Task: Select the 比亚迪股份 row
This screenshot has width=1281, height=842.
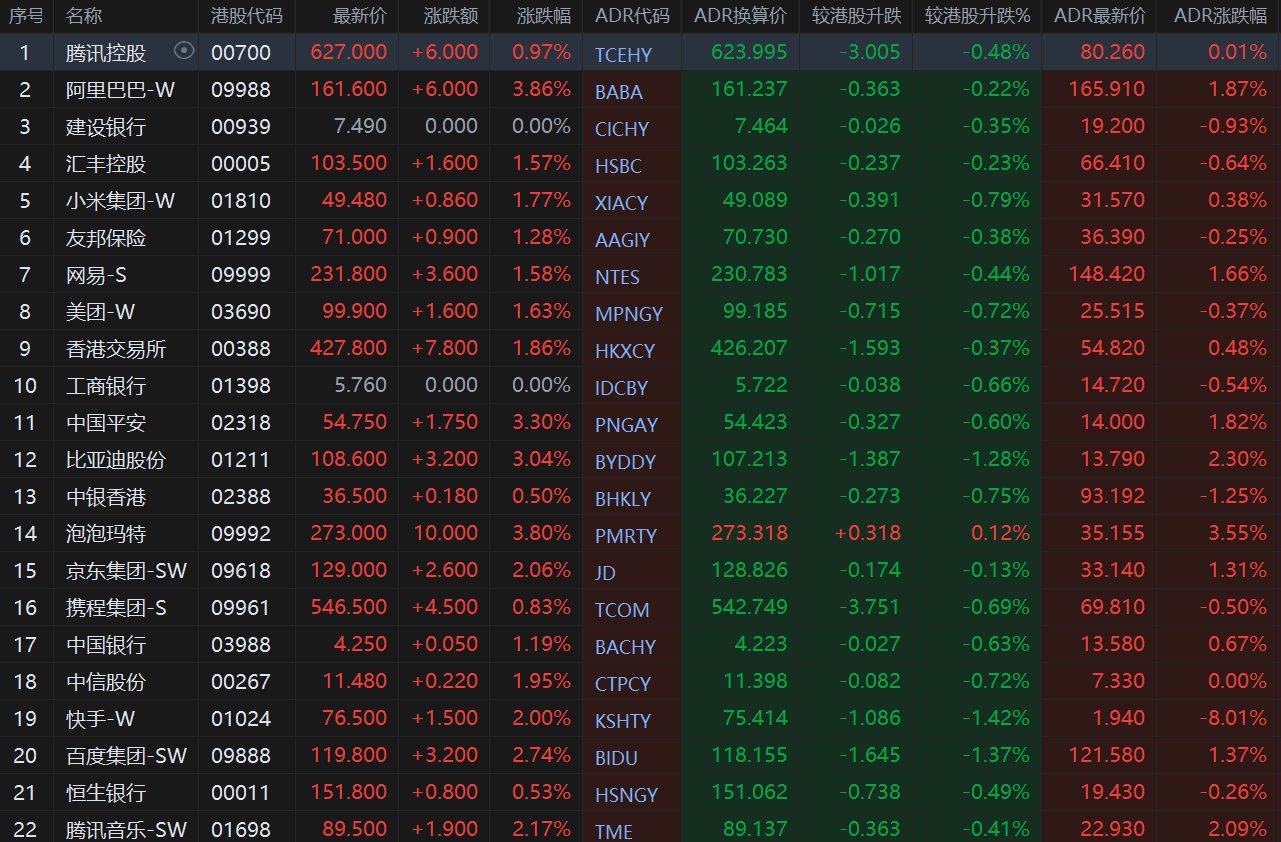Action: (116, 459)
